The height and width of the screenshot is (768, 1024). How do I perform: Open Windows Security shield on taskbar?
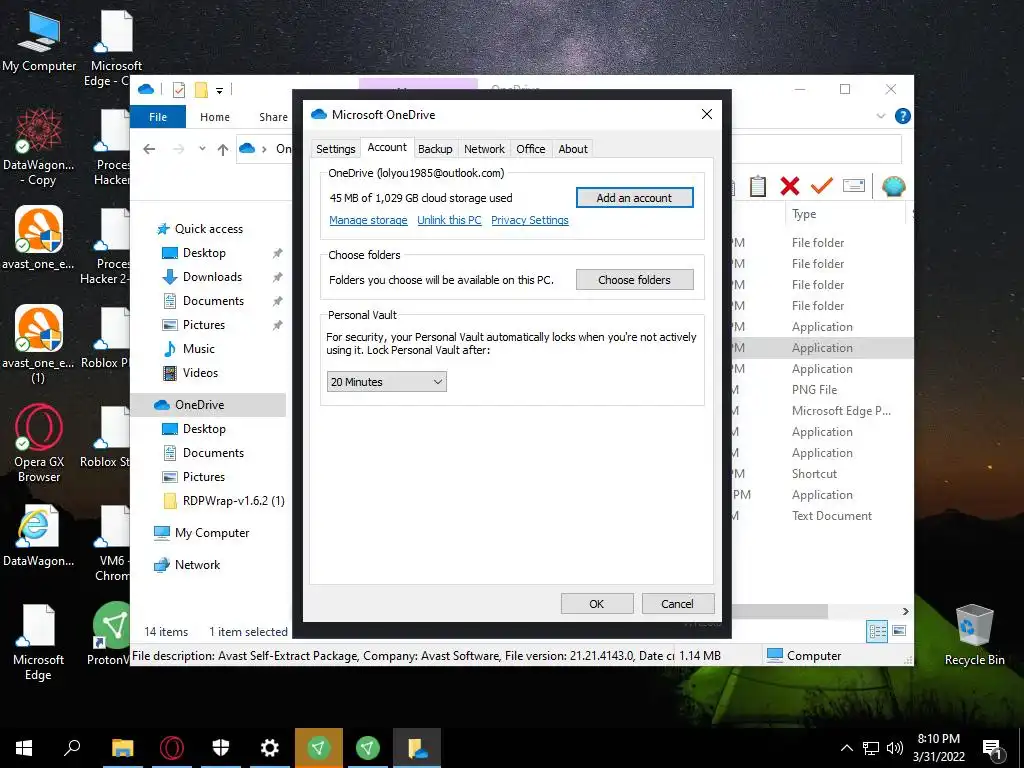(x=221, y=748)
